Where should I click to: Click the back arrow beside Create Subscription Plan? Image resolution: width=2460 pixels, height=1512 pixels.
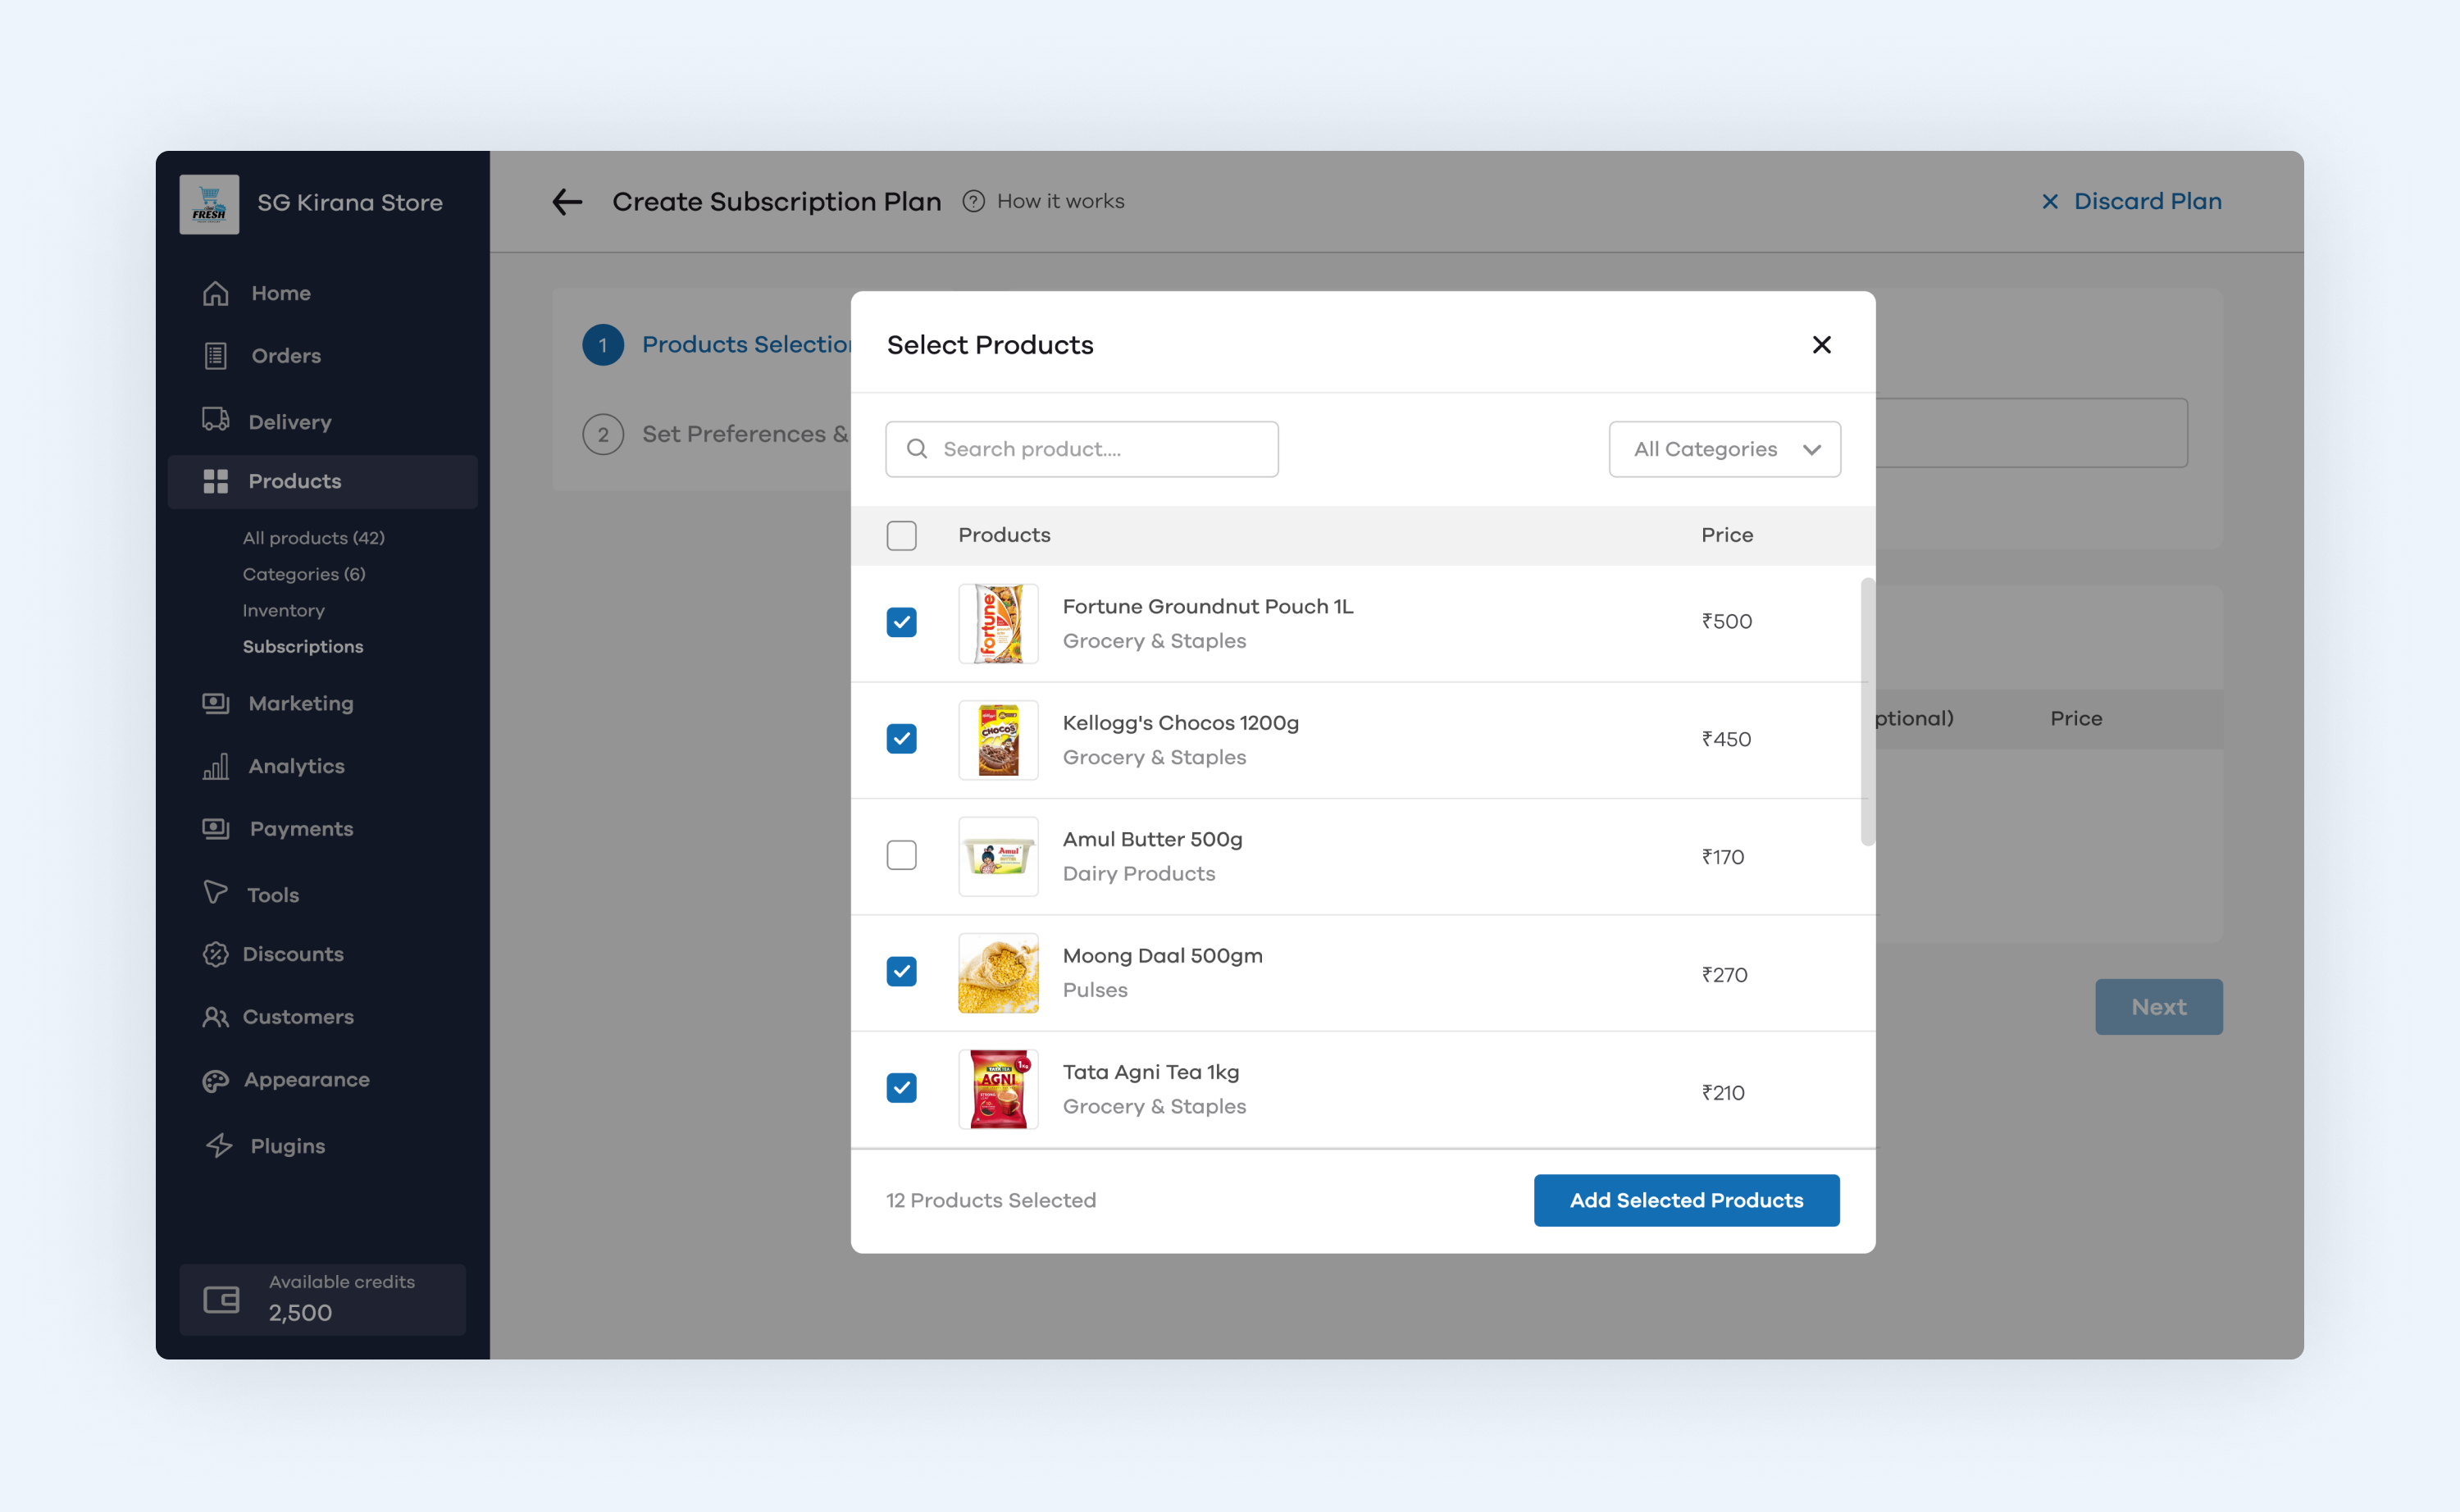(x=567, y=202)
